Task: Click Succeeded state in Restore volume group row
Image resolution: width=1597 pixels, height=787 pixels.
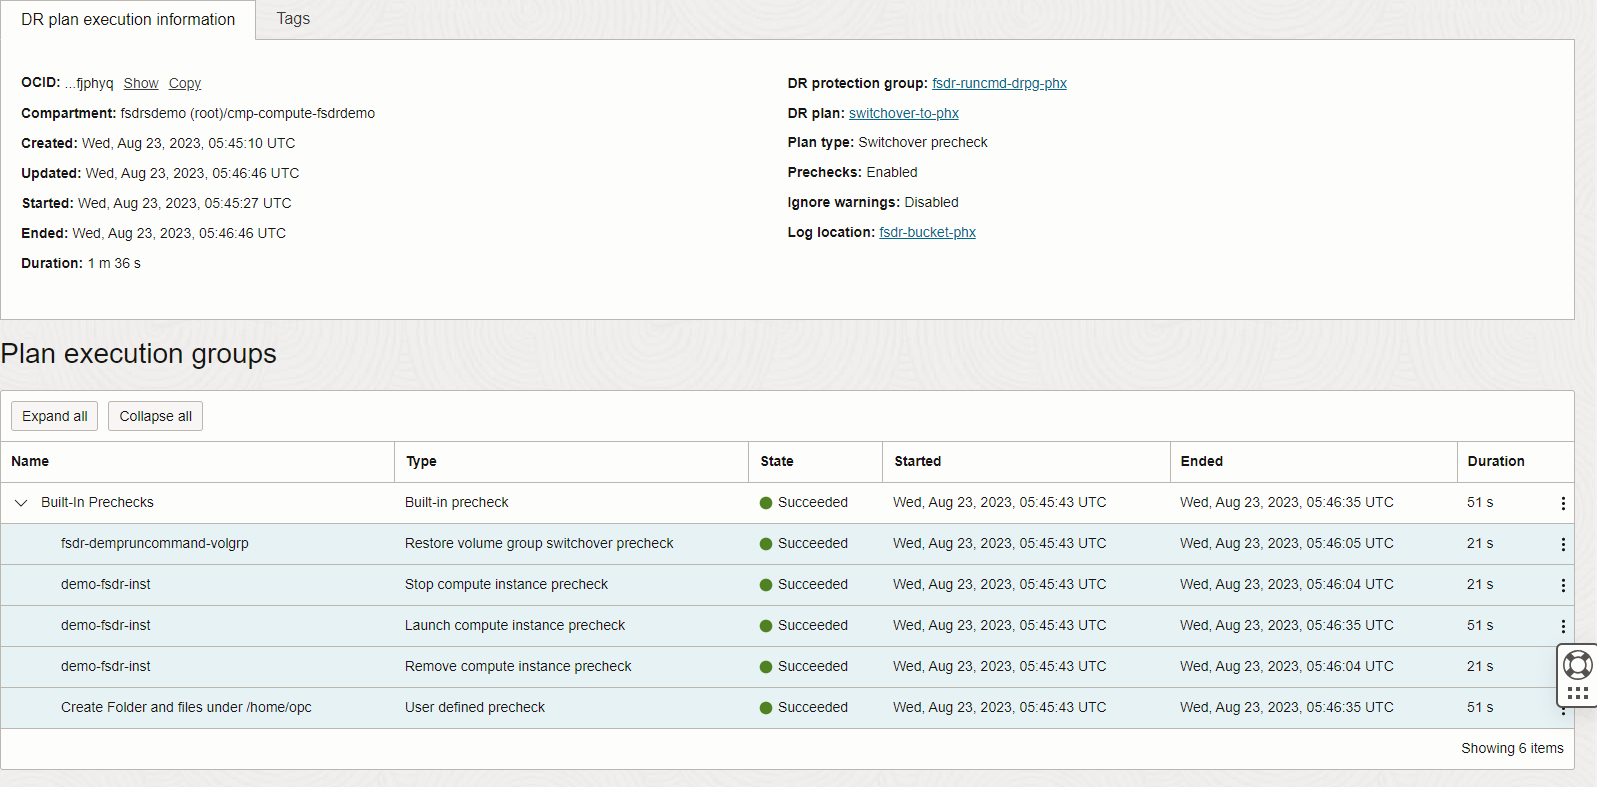Action: click(804, 543)
